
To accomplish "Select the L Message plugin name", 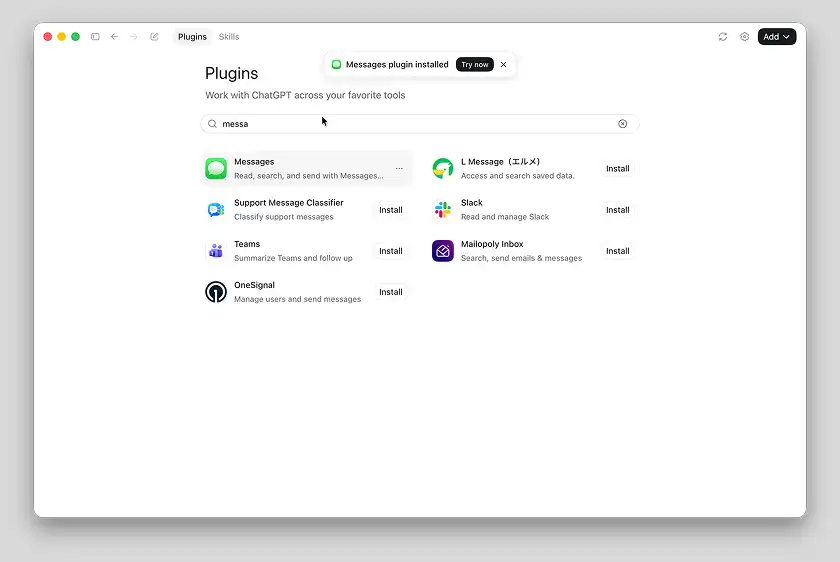I will point(500,162).
